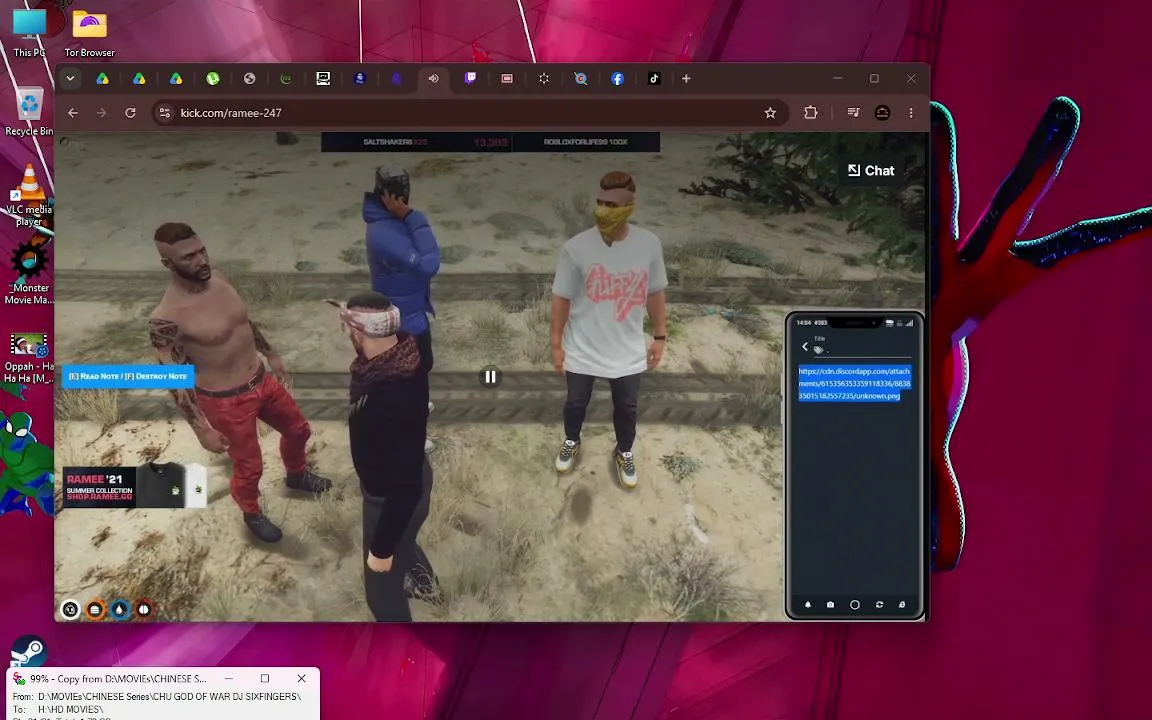The image size is (1152, 720).
Task: Click the phone's refresh arrows icon
Action: [x=879, y=605]
